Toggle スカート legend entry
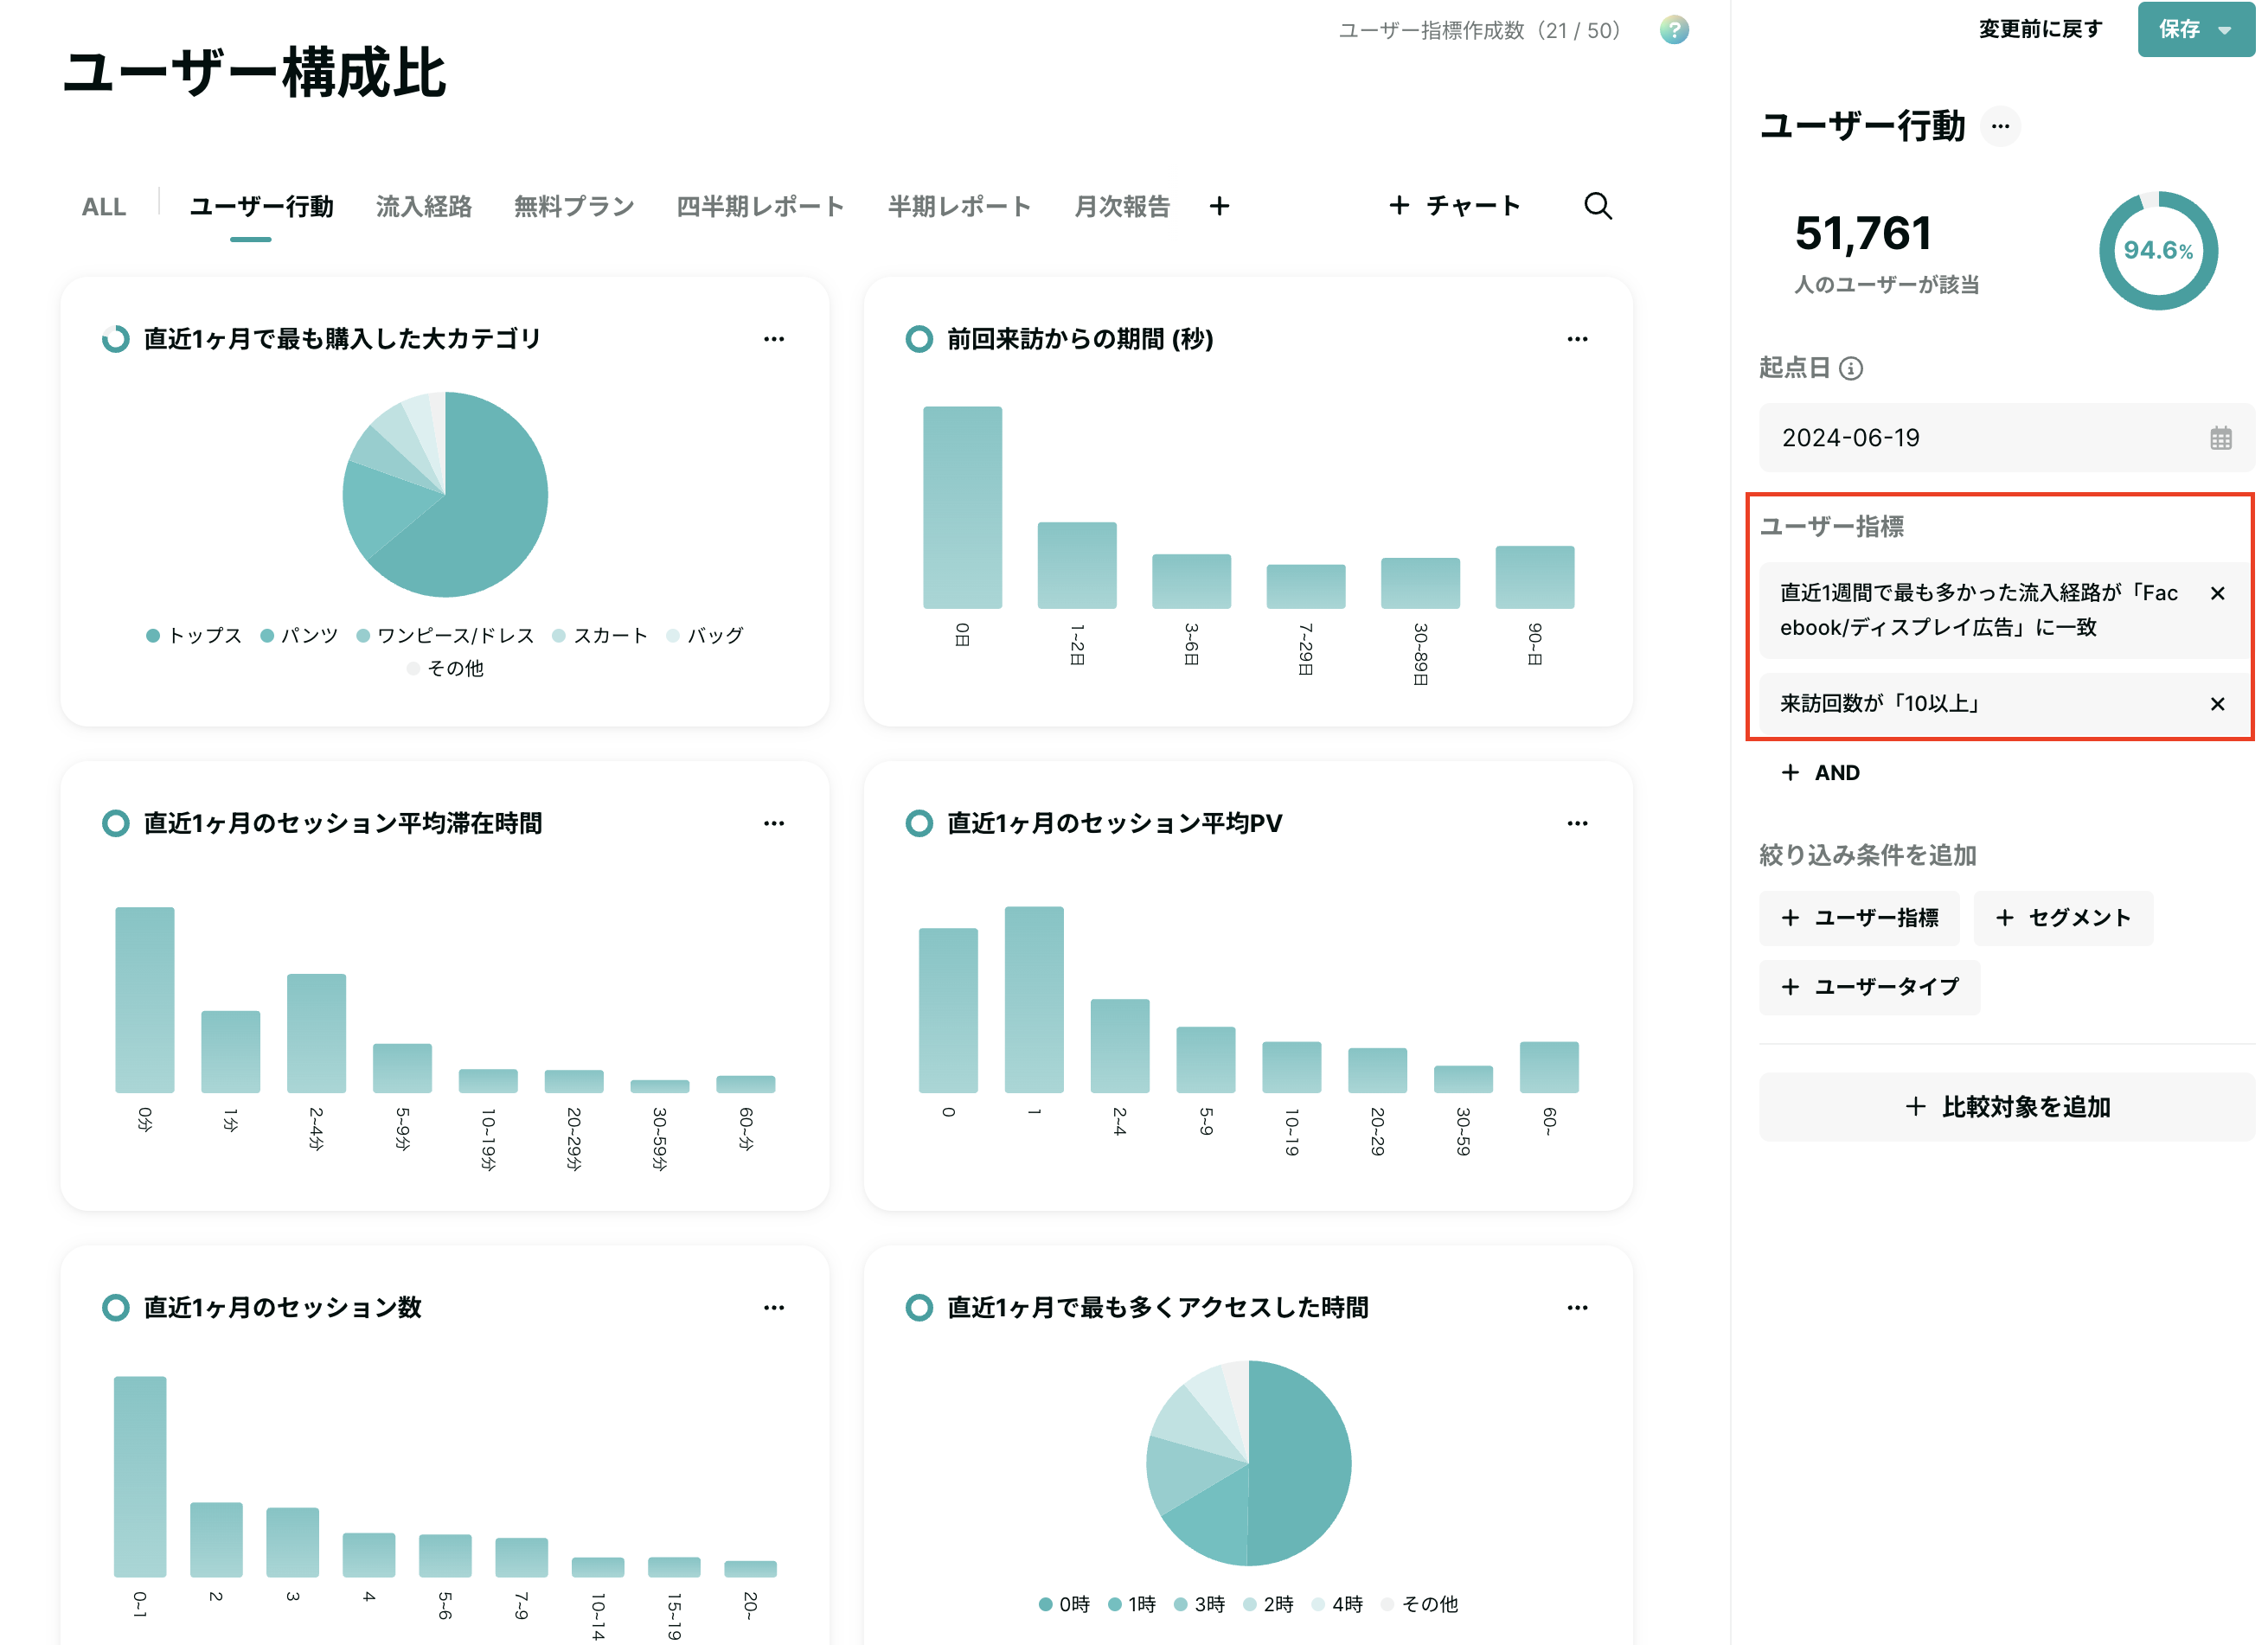The height and width of the screenshot is (1645, 2268). click(600, 636)
